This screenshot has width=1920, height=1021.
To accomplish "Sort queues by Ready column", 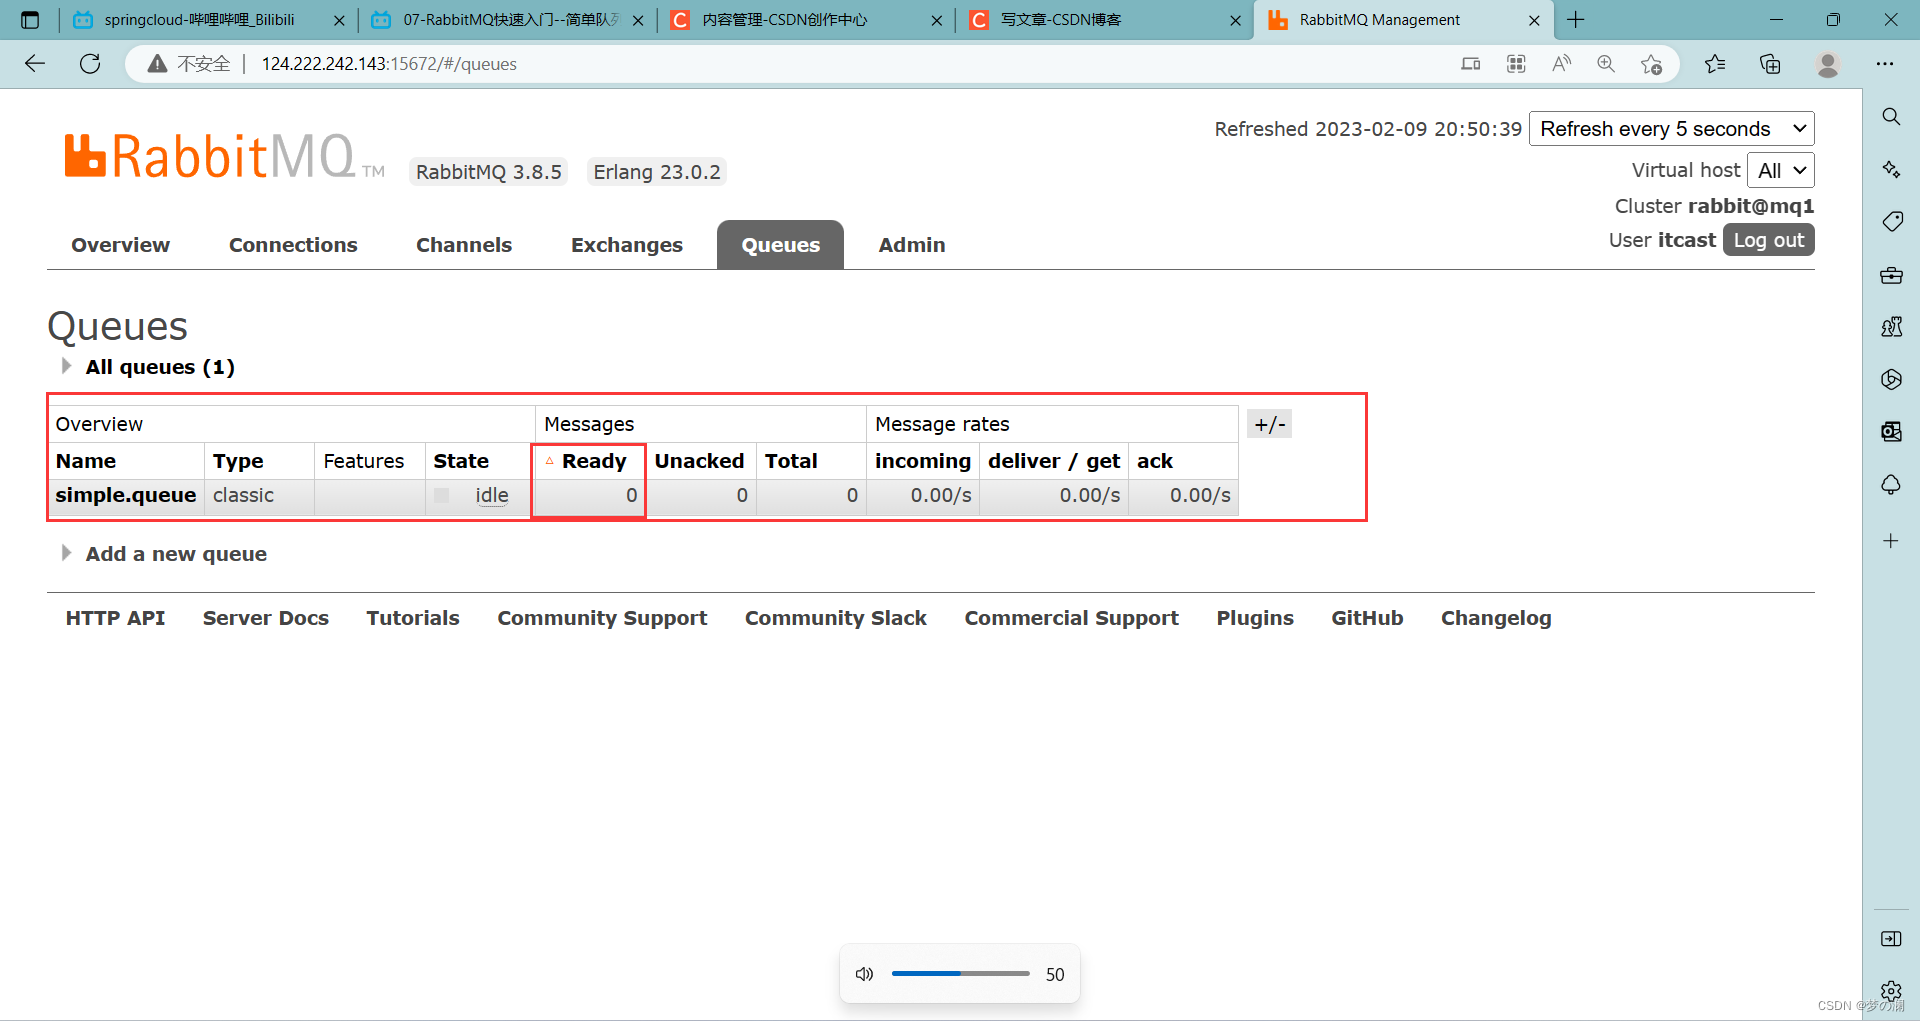I will [x=594, y=461].
